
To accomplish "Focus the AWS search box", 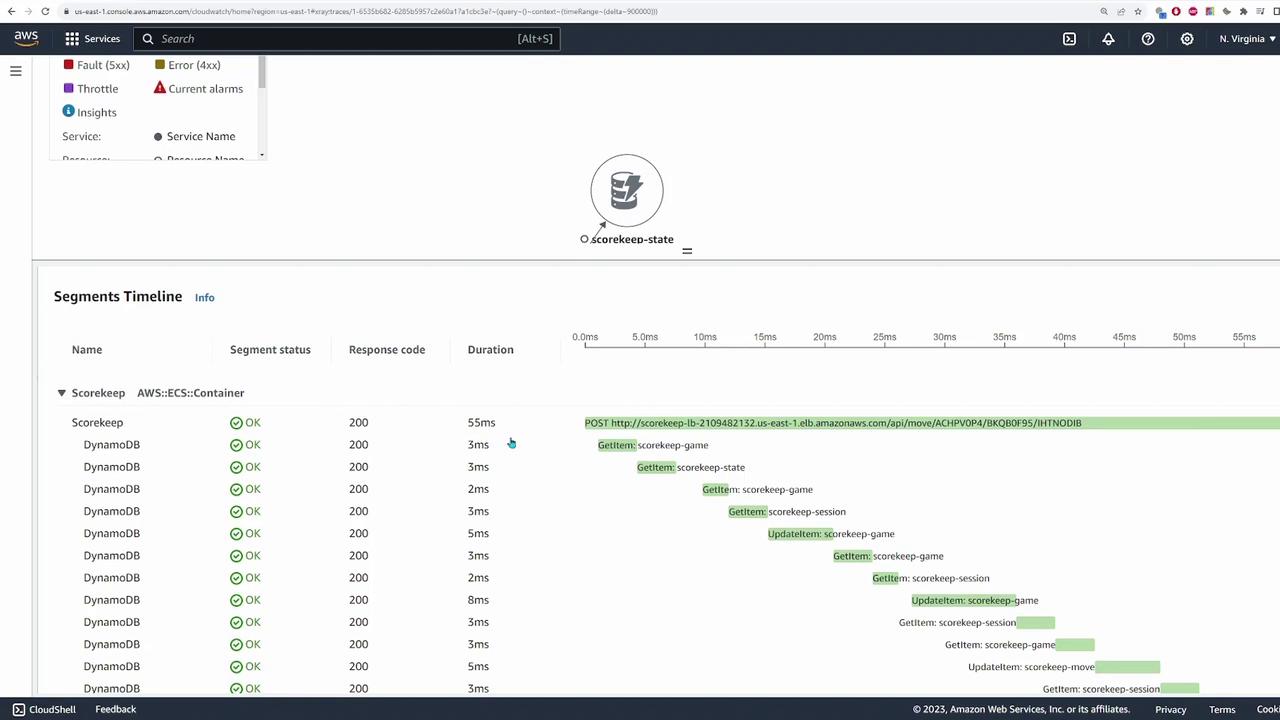I will point(346,39).
